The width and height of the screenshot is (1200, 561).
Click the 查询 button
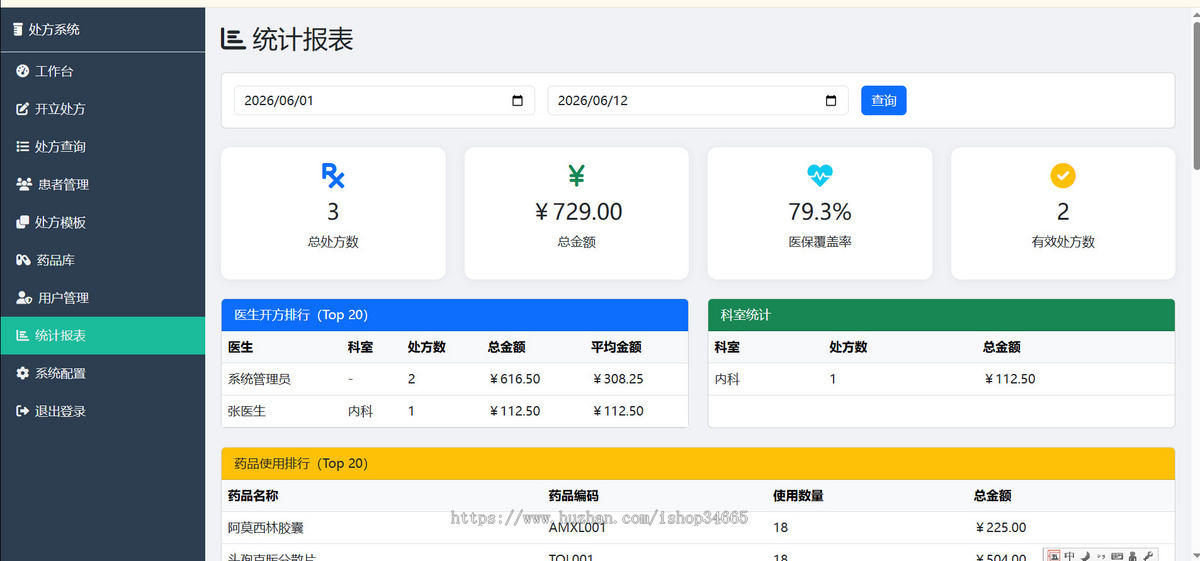tap(884, 101)
